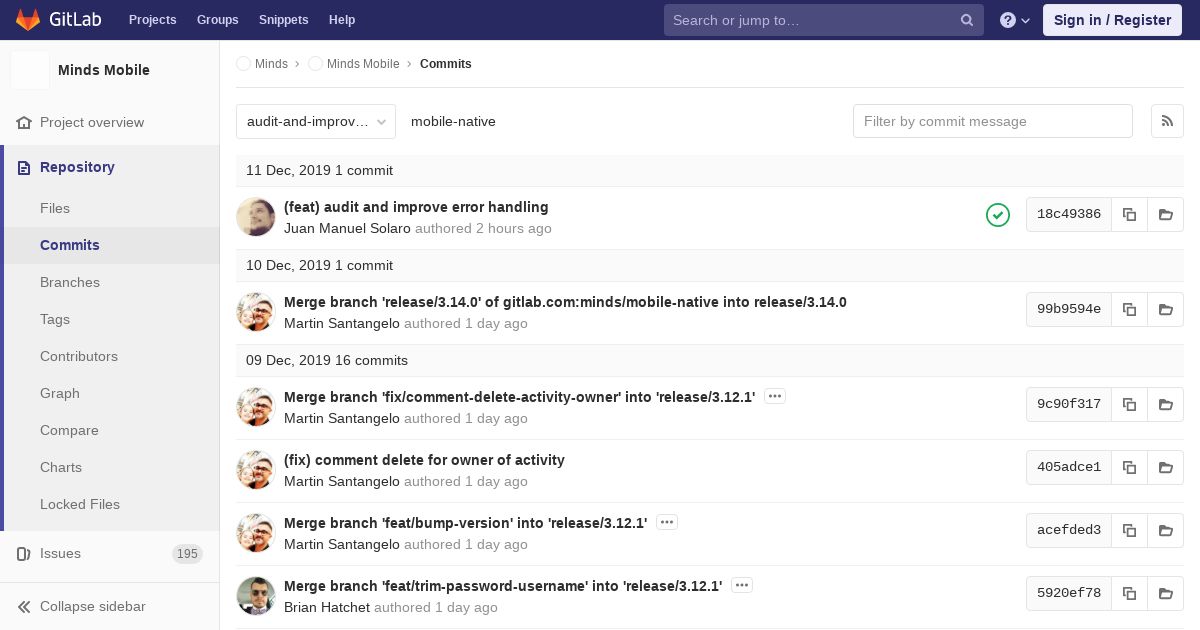Open the Projects menu

pos(153,20)
